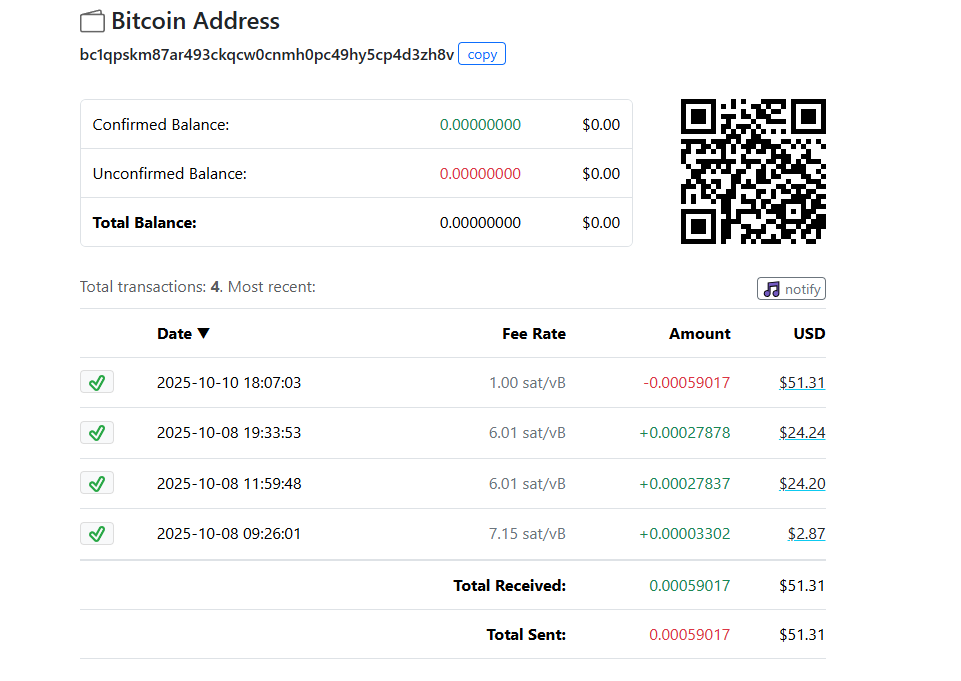Click the Bitcoin address string text
Image resolution: width=961 pixels, height=681 pixels.
click(x=266, y=54)
